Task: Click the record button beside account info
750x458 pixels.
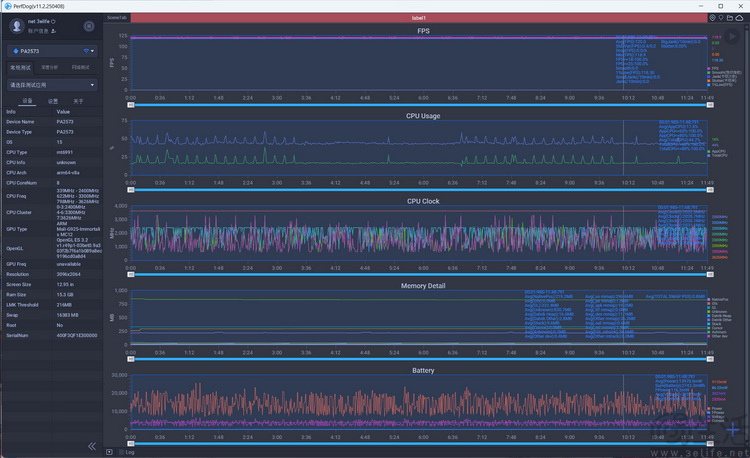Action: (88, 26)
